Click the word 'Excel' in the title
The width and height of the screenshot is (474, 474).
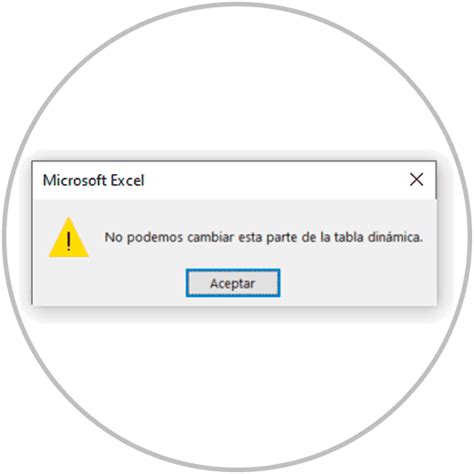pyautogui.click(x=127, y=180)
